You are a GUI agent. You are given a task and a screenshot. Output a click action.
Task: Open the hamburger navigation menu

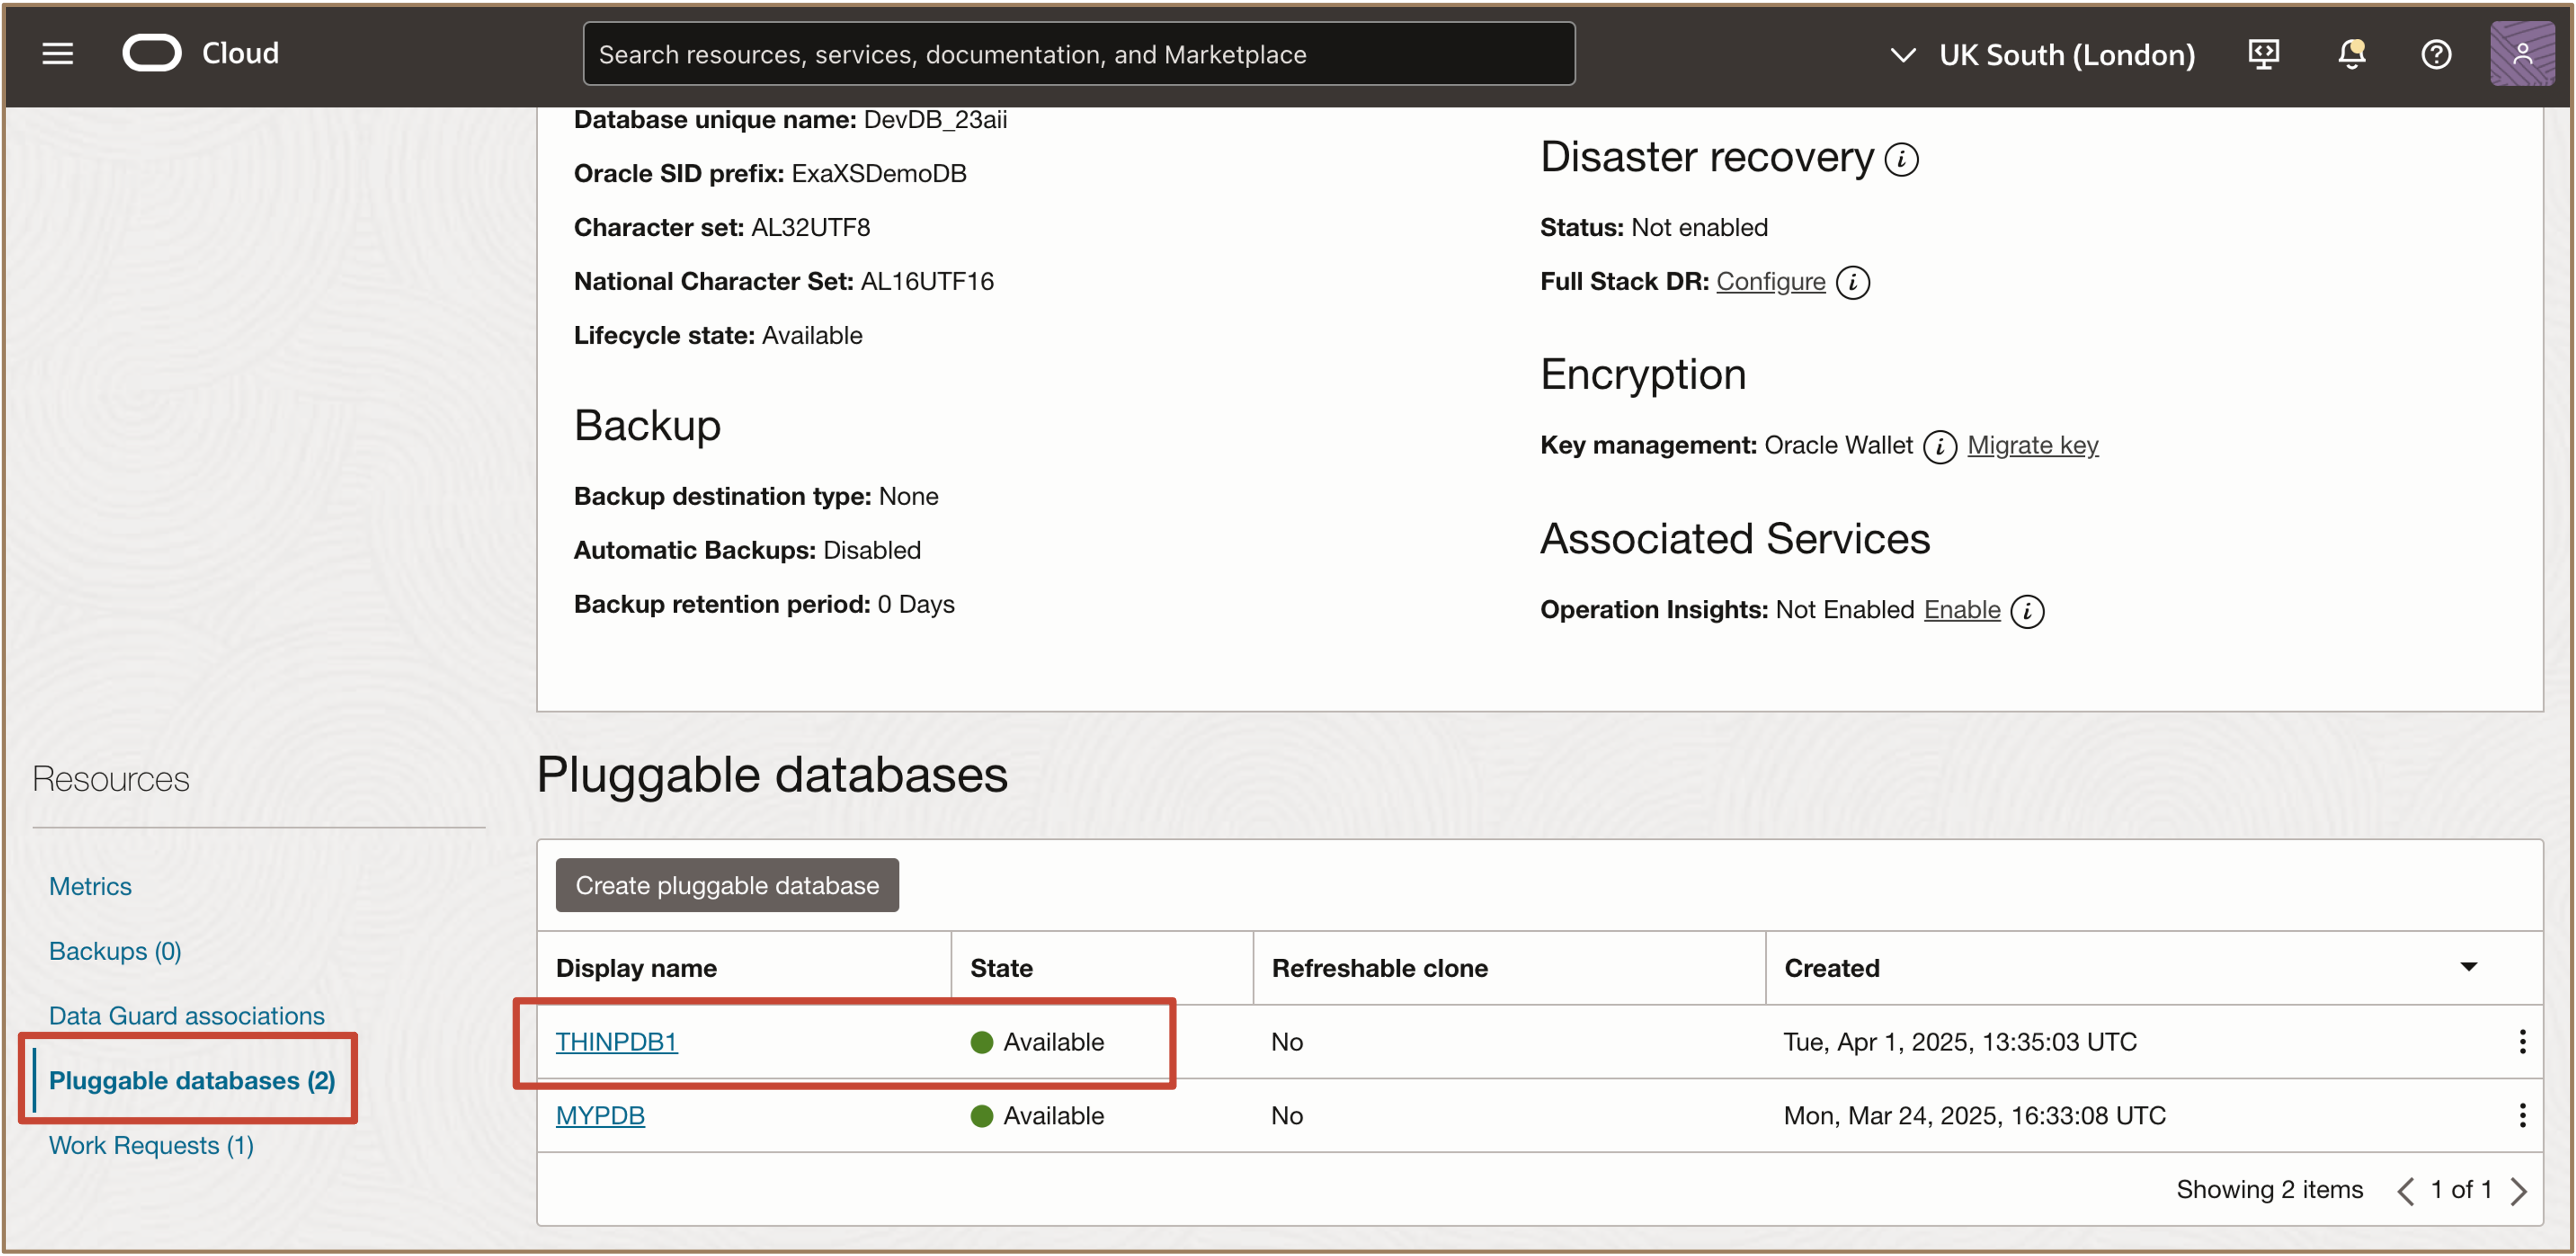coord(57,54)
